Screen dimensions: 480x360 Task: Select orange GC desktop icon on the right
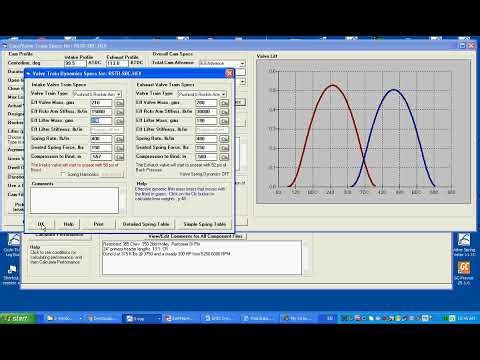[x=464, y=273]
